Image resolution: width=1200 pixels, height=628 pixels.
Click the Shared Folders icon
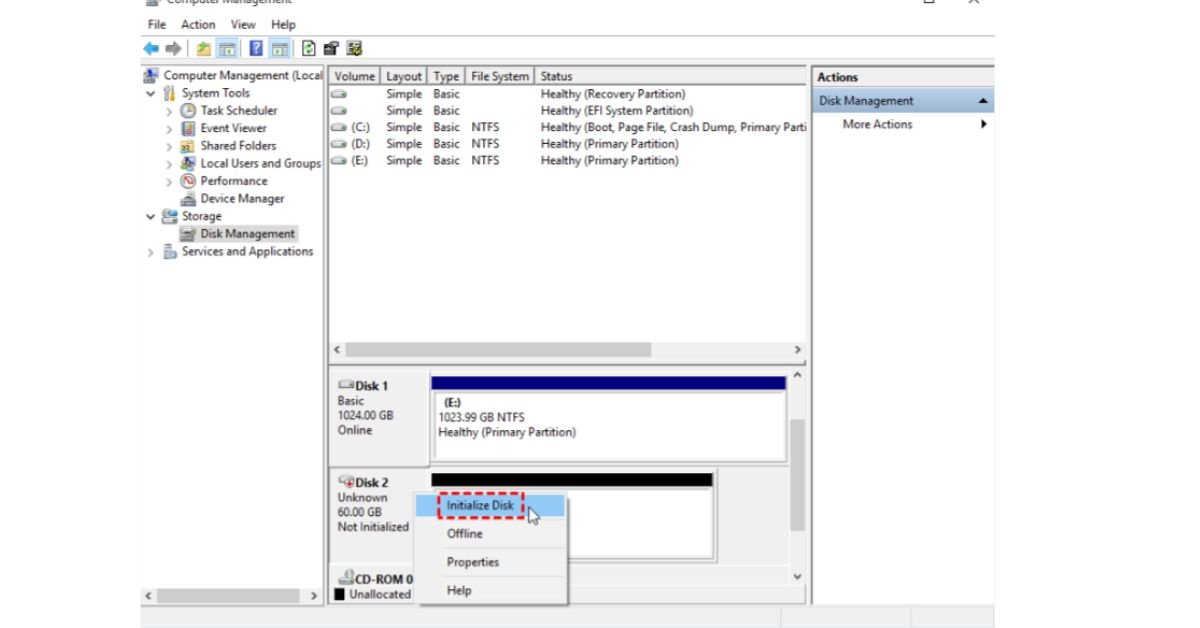(x=188, y=146)
